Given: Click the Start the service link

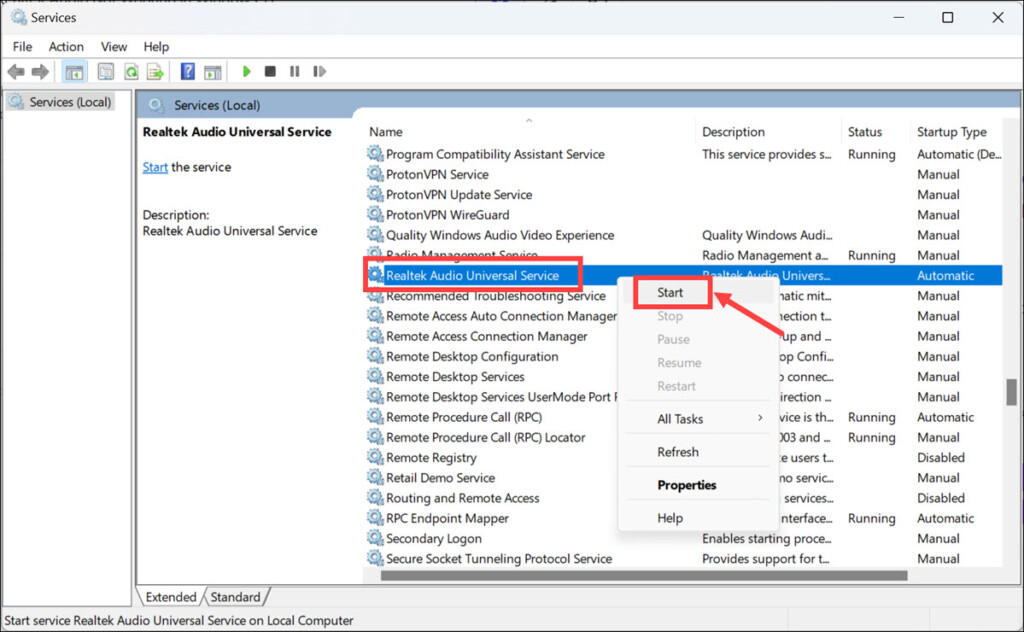Looking at the screenshot, I should click(x=155, y=167).
